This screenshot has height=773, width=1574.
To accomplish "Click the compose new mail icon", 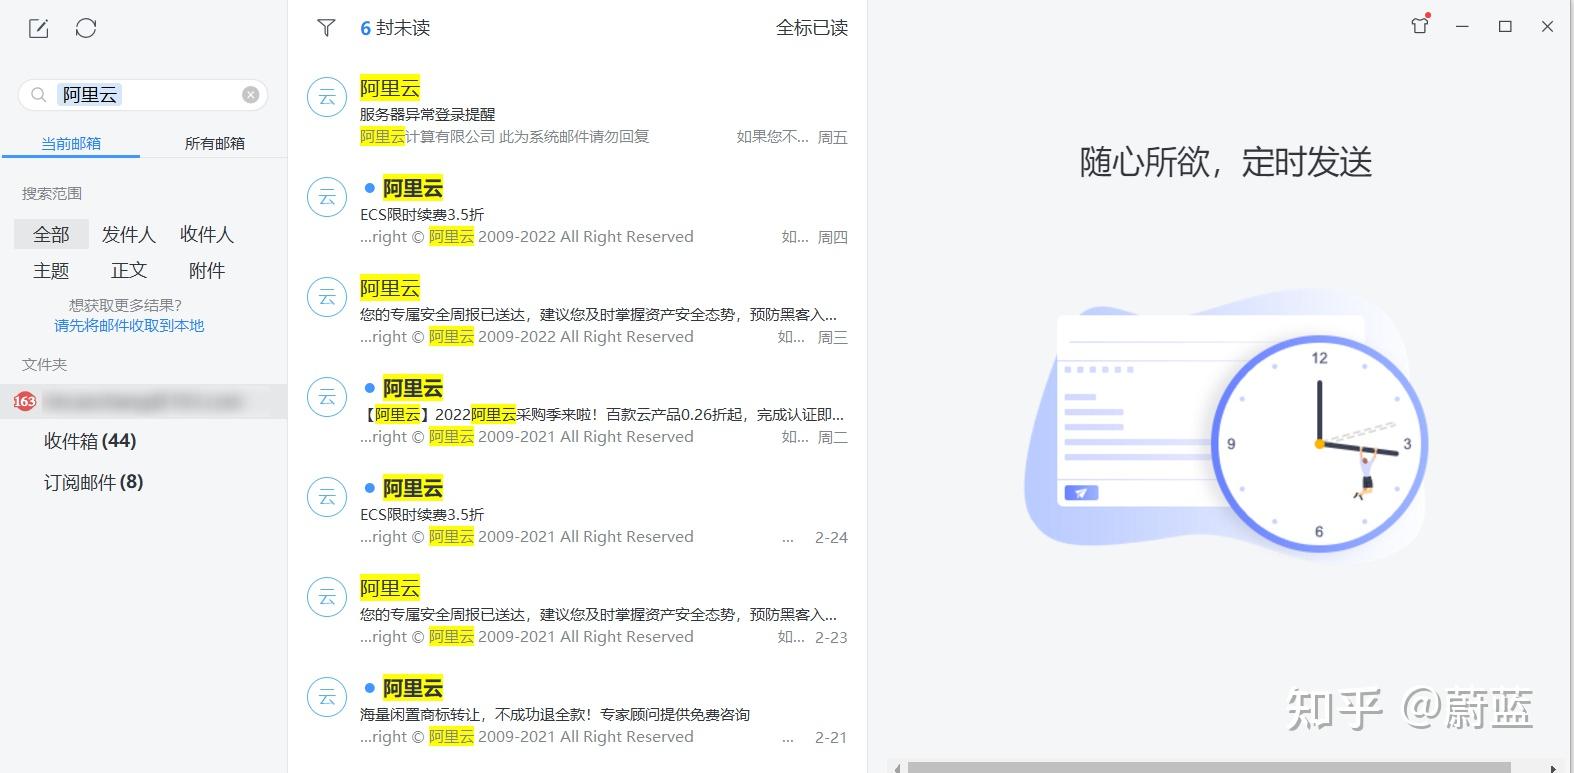I will (x=39, y=28).
